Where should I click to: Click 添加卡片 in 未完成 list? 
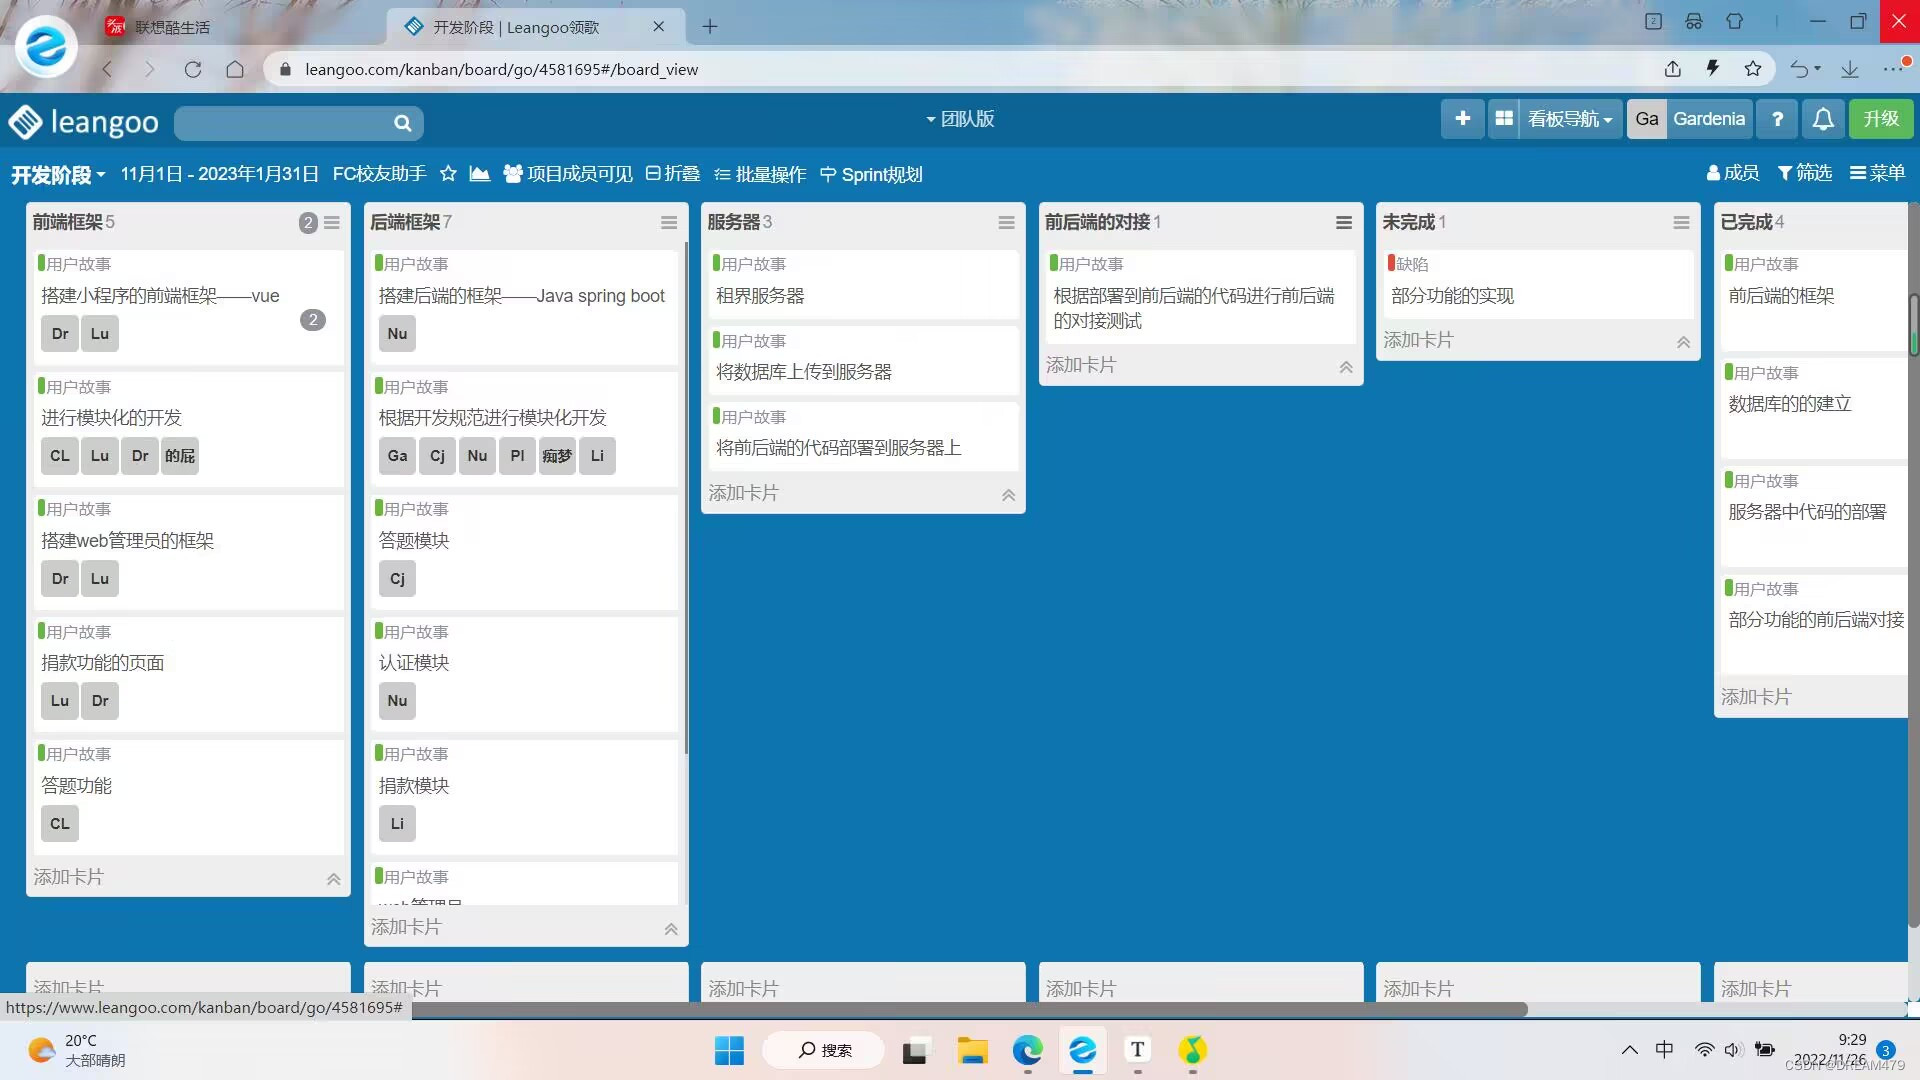point(1418,340)
